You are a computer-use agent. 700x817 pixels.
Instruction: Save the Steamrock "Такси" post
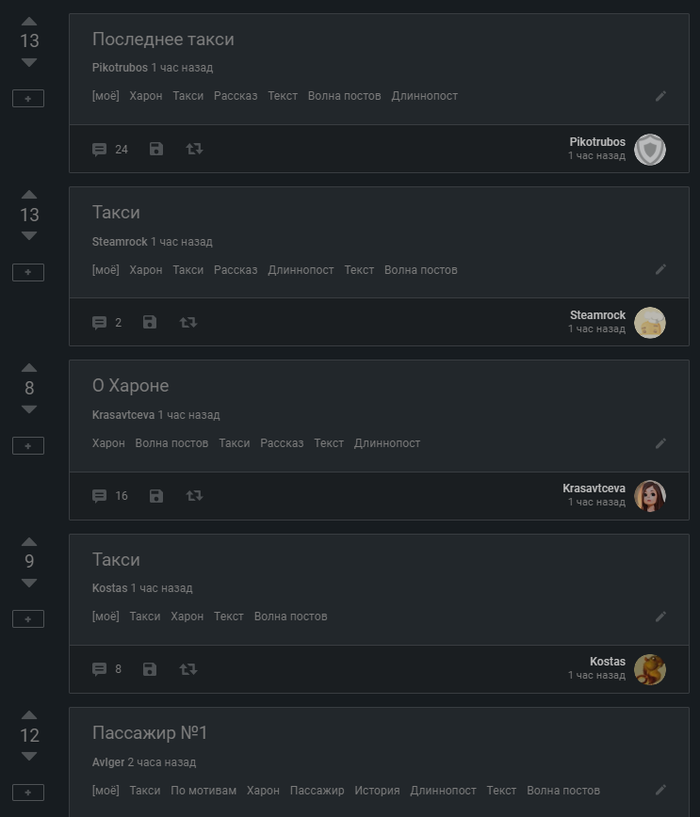point(150,322)
